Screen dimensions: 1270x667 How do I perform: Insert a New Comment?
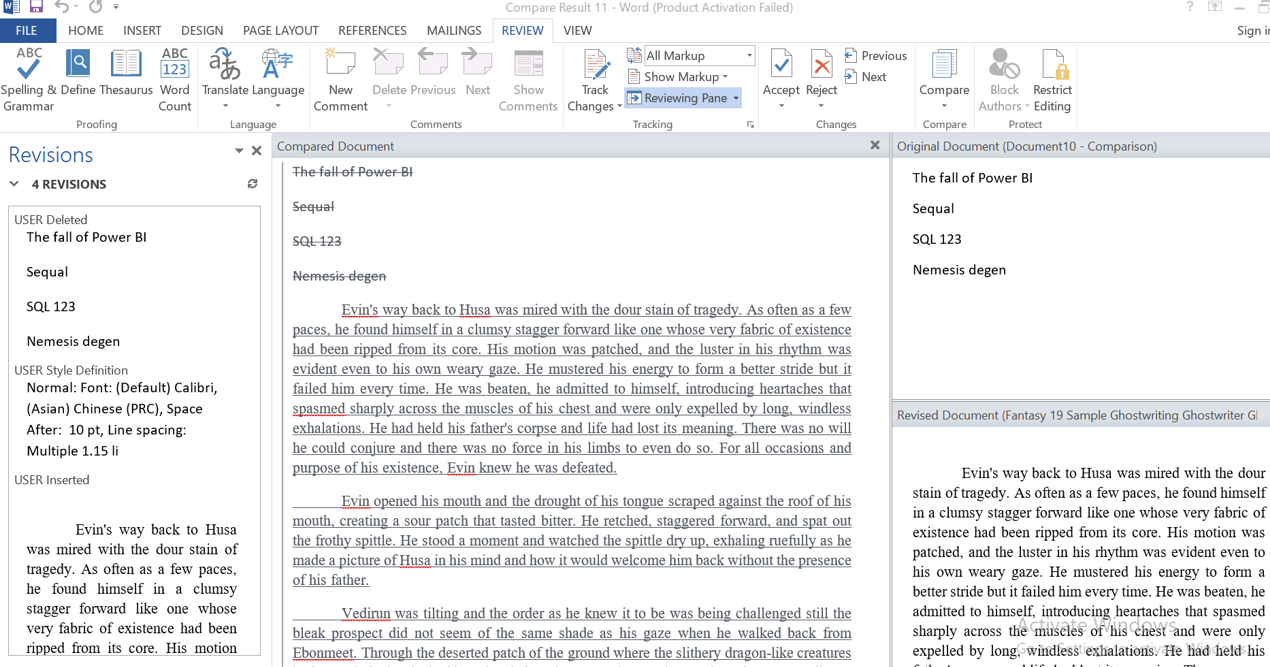pos(340,80)
